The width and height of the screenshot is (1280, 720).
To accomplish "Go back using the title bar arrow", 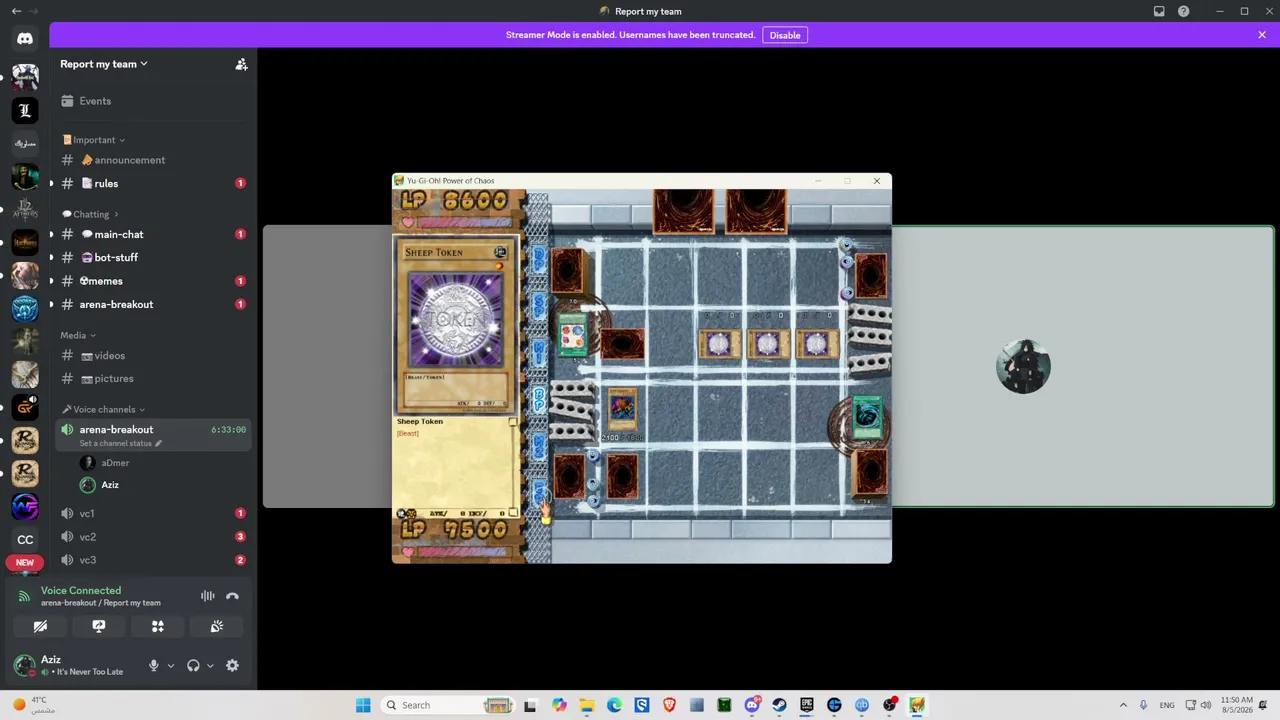I will tap(16, 11).
